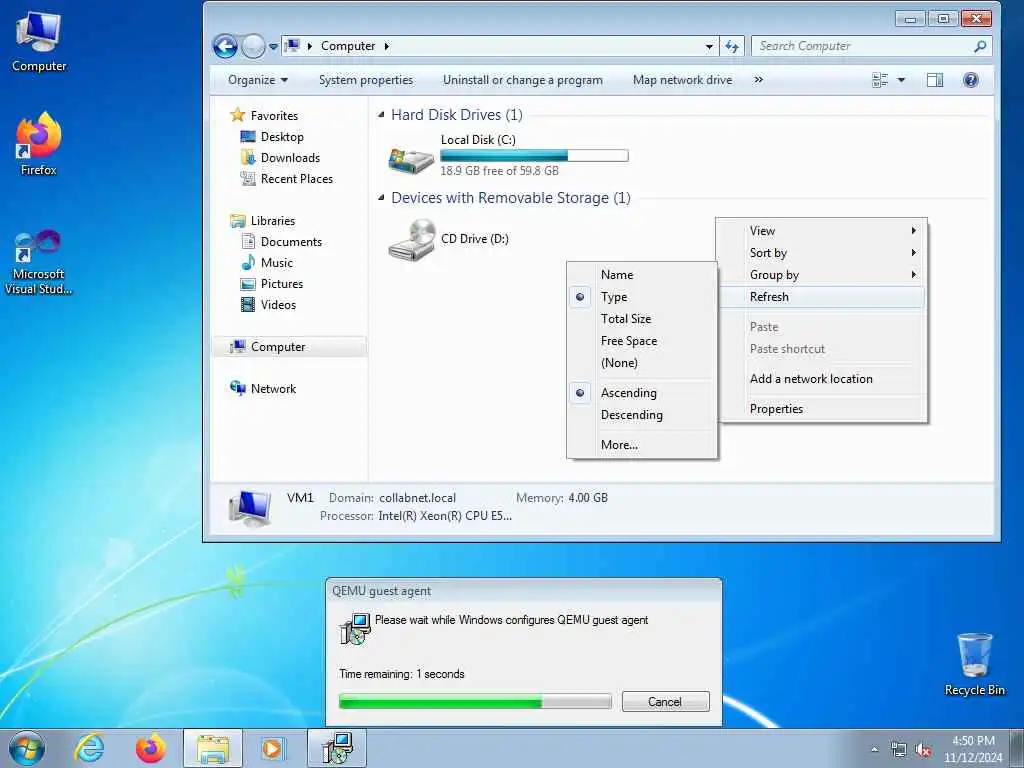Select the CD Drive (D:) icon

click(411, 240)
